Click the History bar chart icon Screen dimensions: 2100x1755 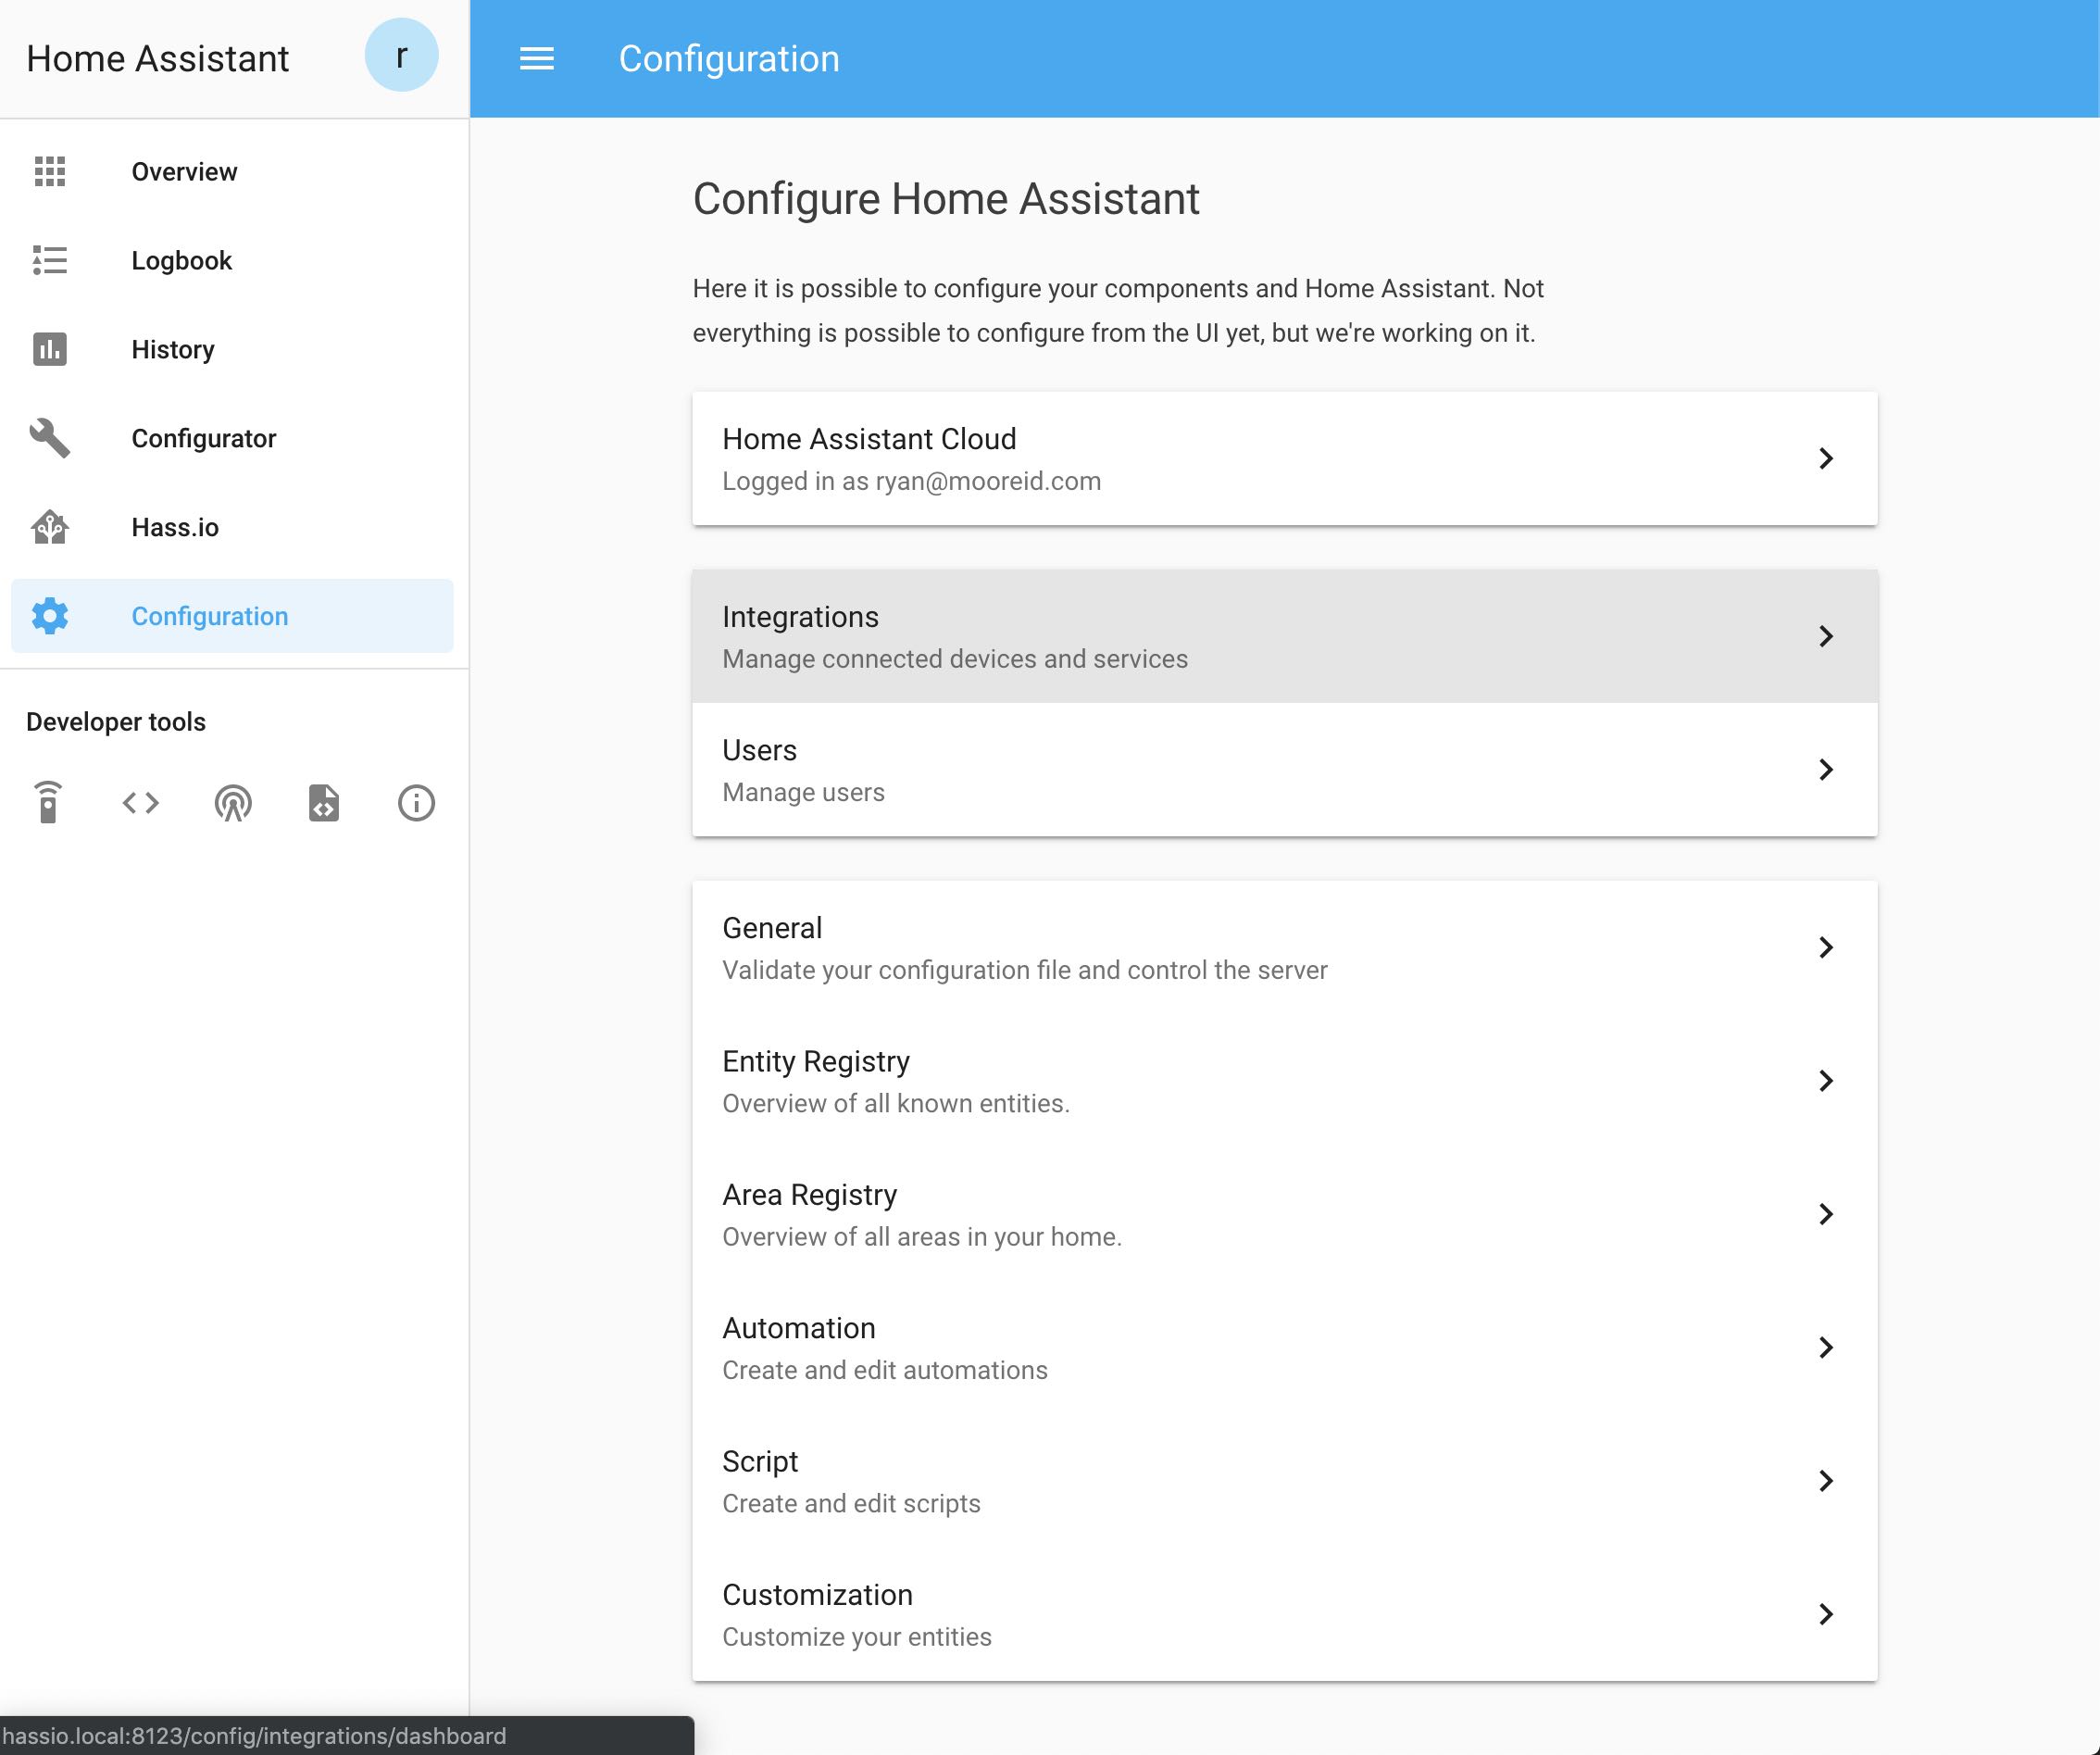click(x=51, y=349)
